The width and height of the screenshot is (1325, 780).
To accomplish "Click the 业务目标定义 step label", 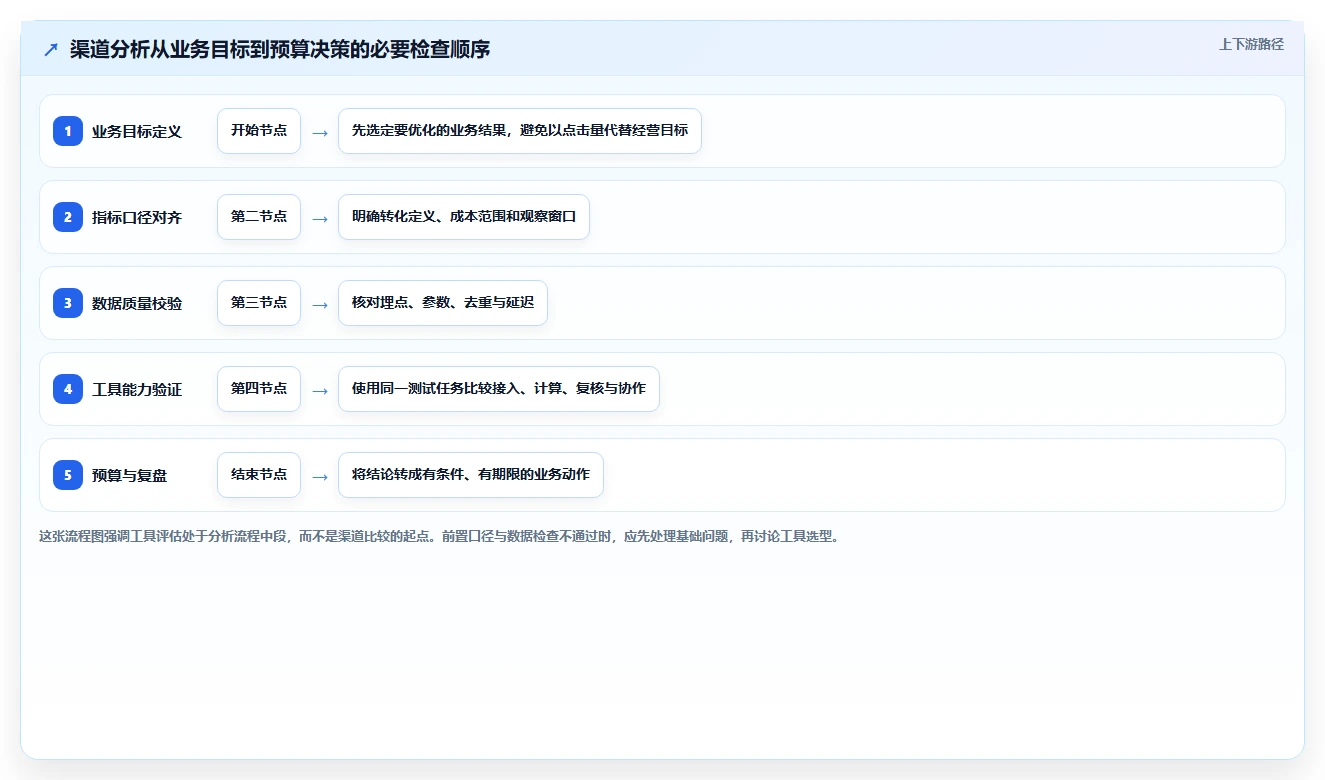I will [137, 131].
